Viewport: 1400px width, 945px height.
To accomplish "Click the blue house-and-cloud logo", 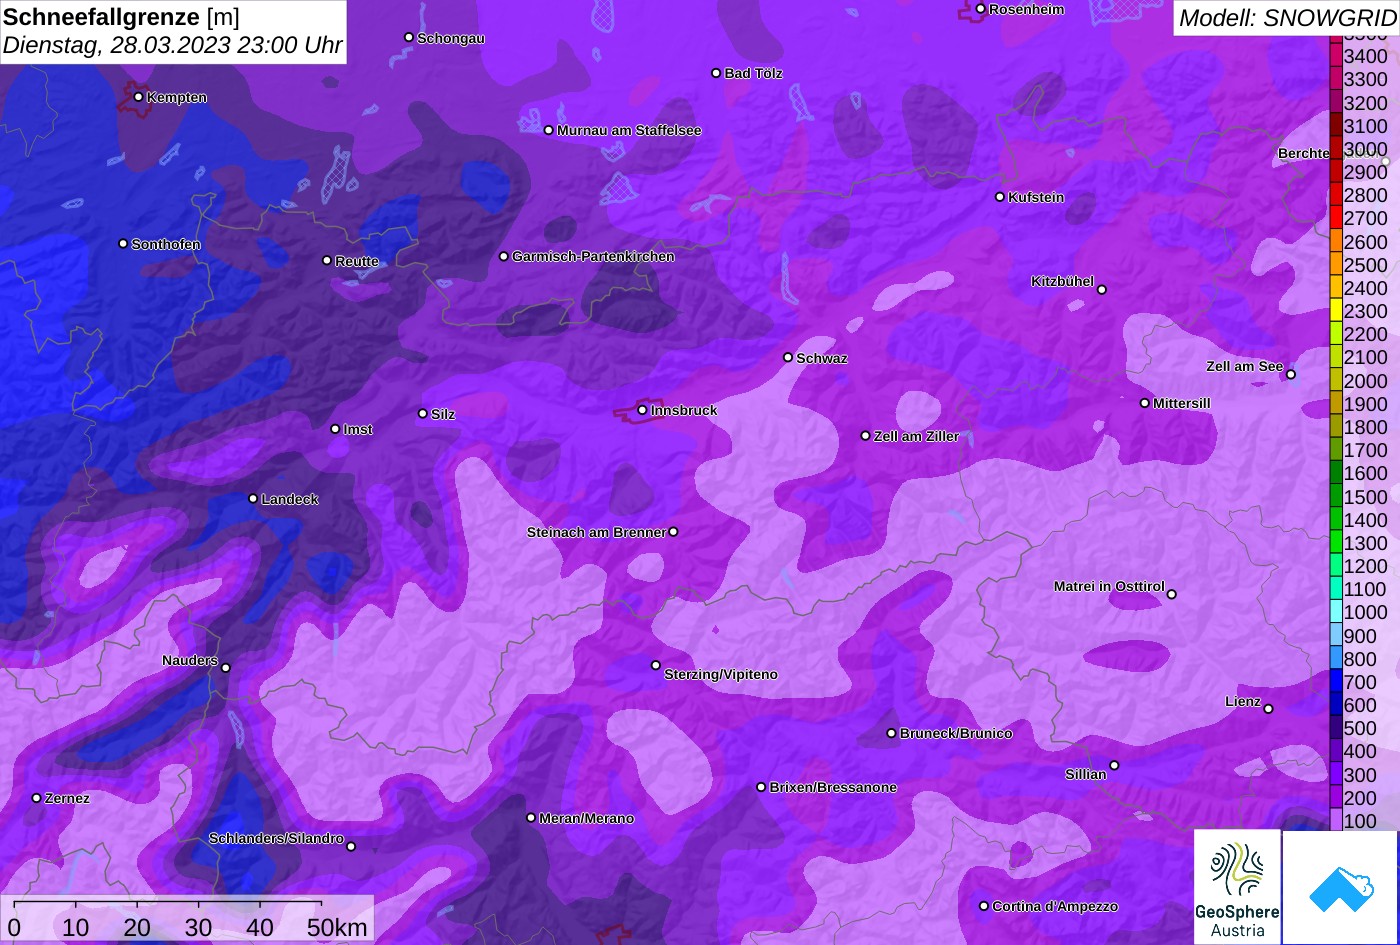I will pyautogui.click(x=1340, y=887).
